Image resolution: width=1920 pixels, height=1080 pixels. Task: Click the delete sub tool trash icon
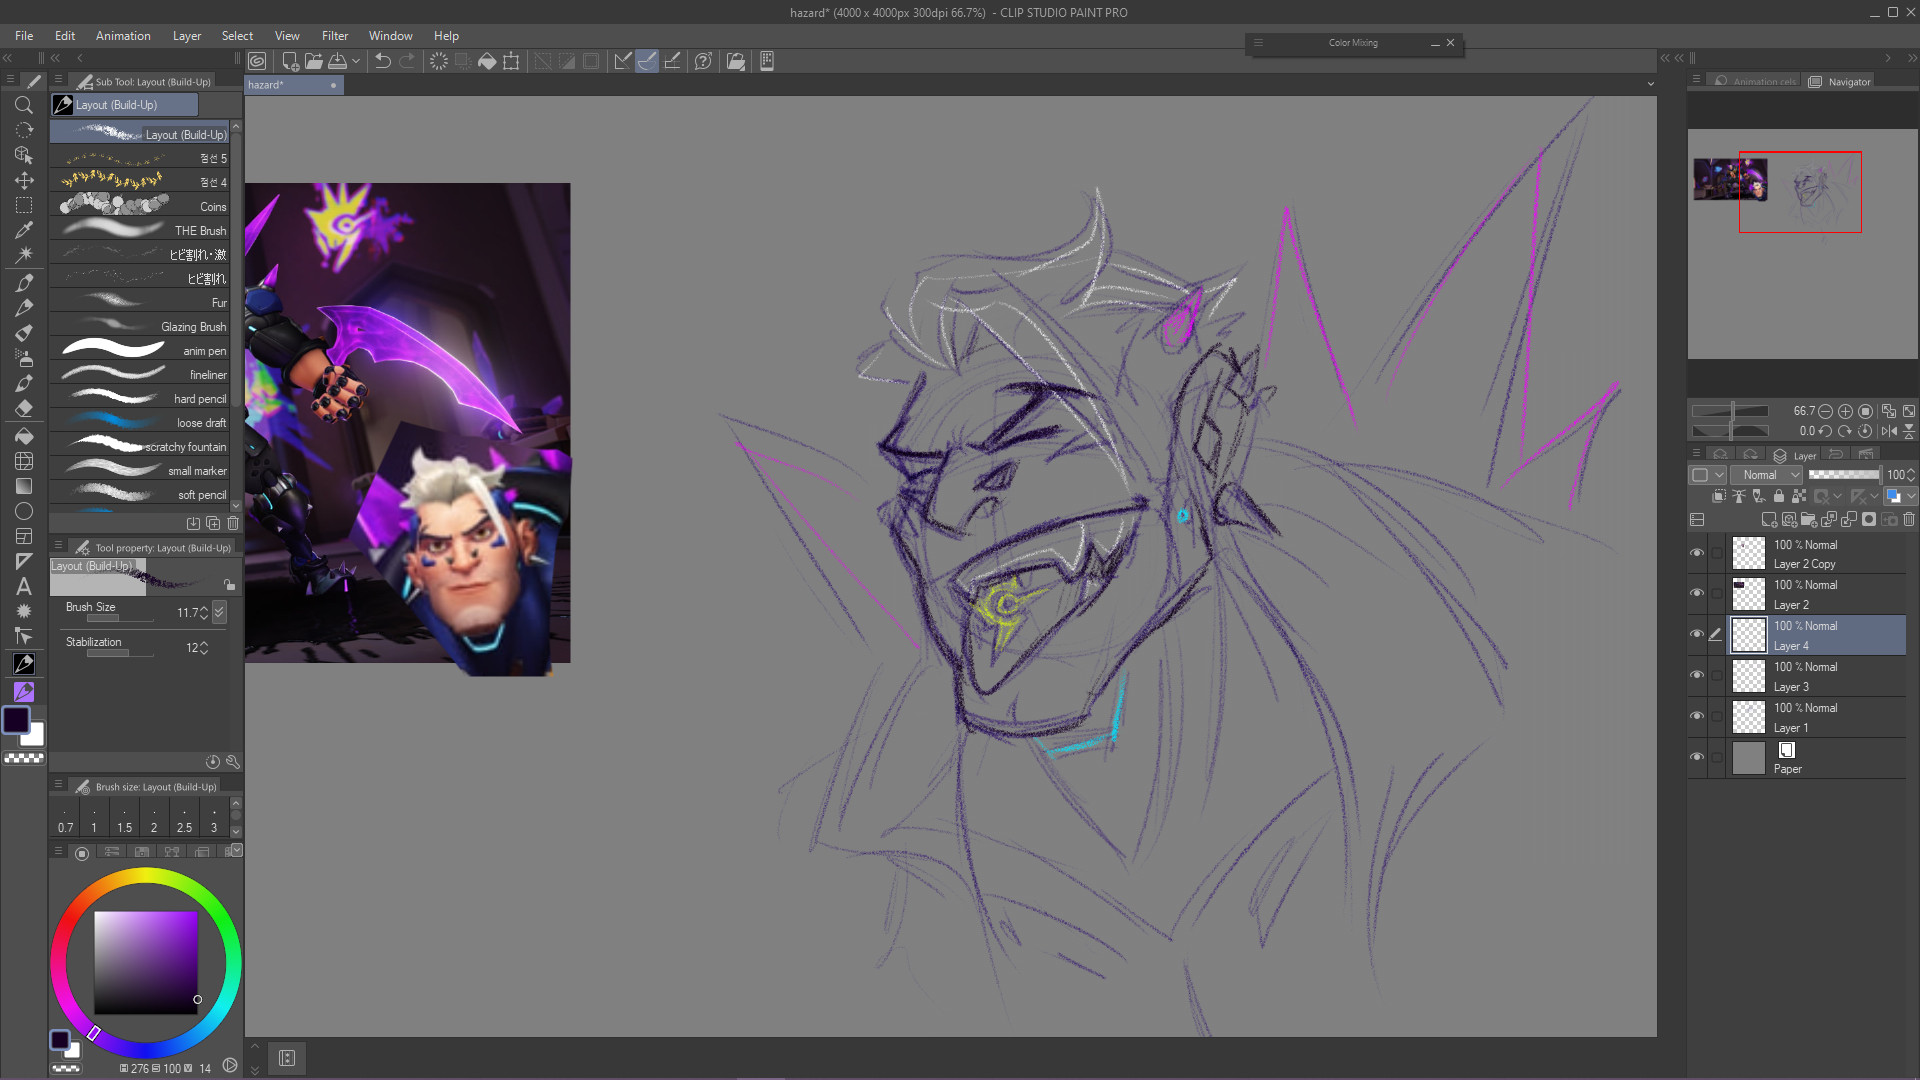pos(233,523)
